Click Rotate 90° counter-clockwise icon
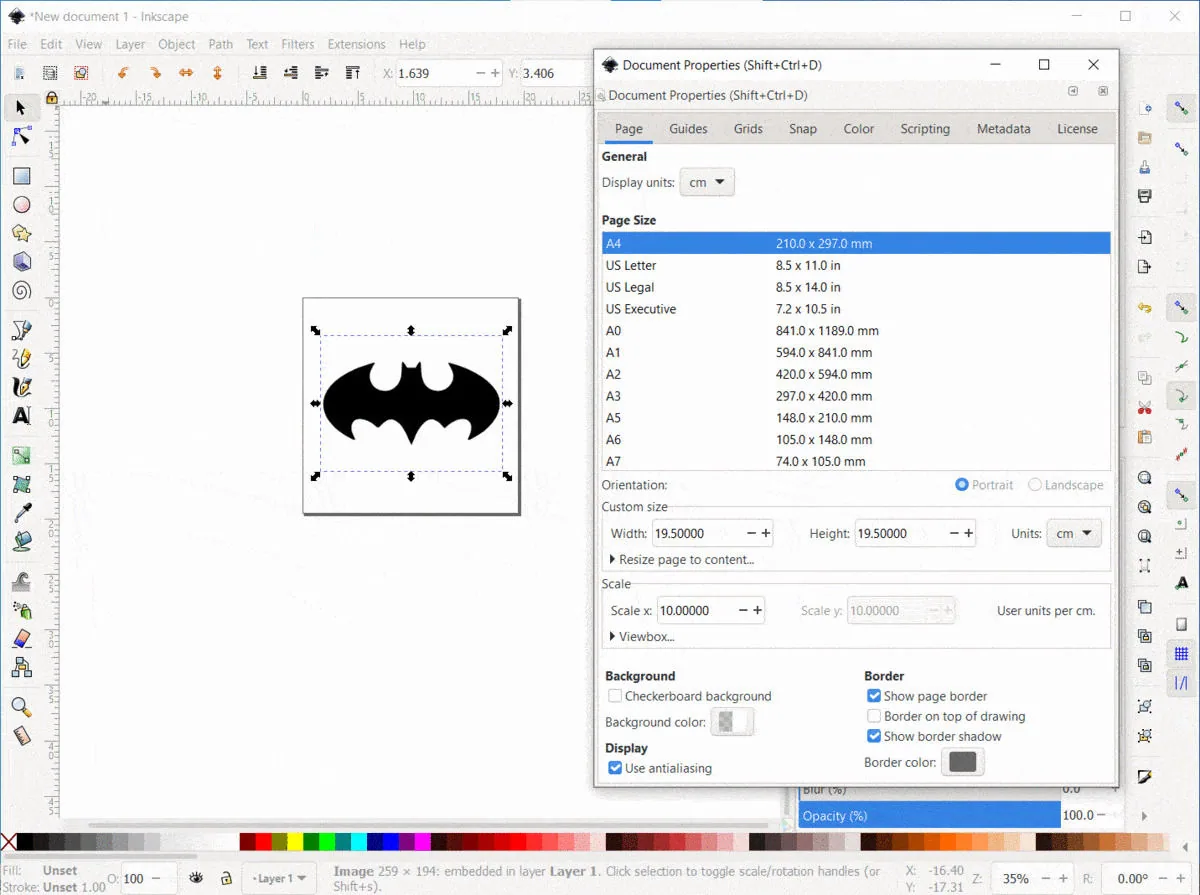The height and width of the screenshot is (895, 1200). pos(123,73)
